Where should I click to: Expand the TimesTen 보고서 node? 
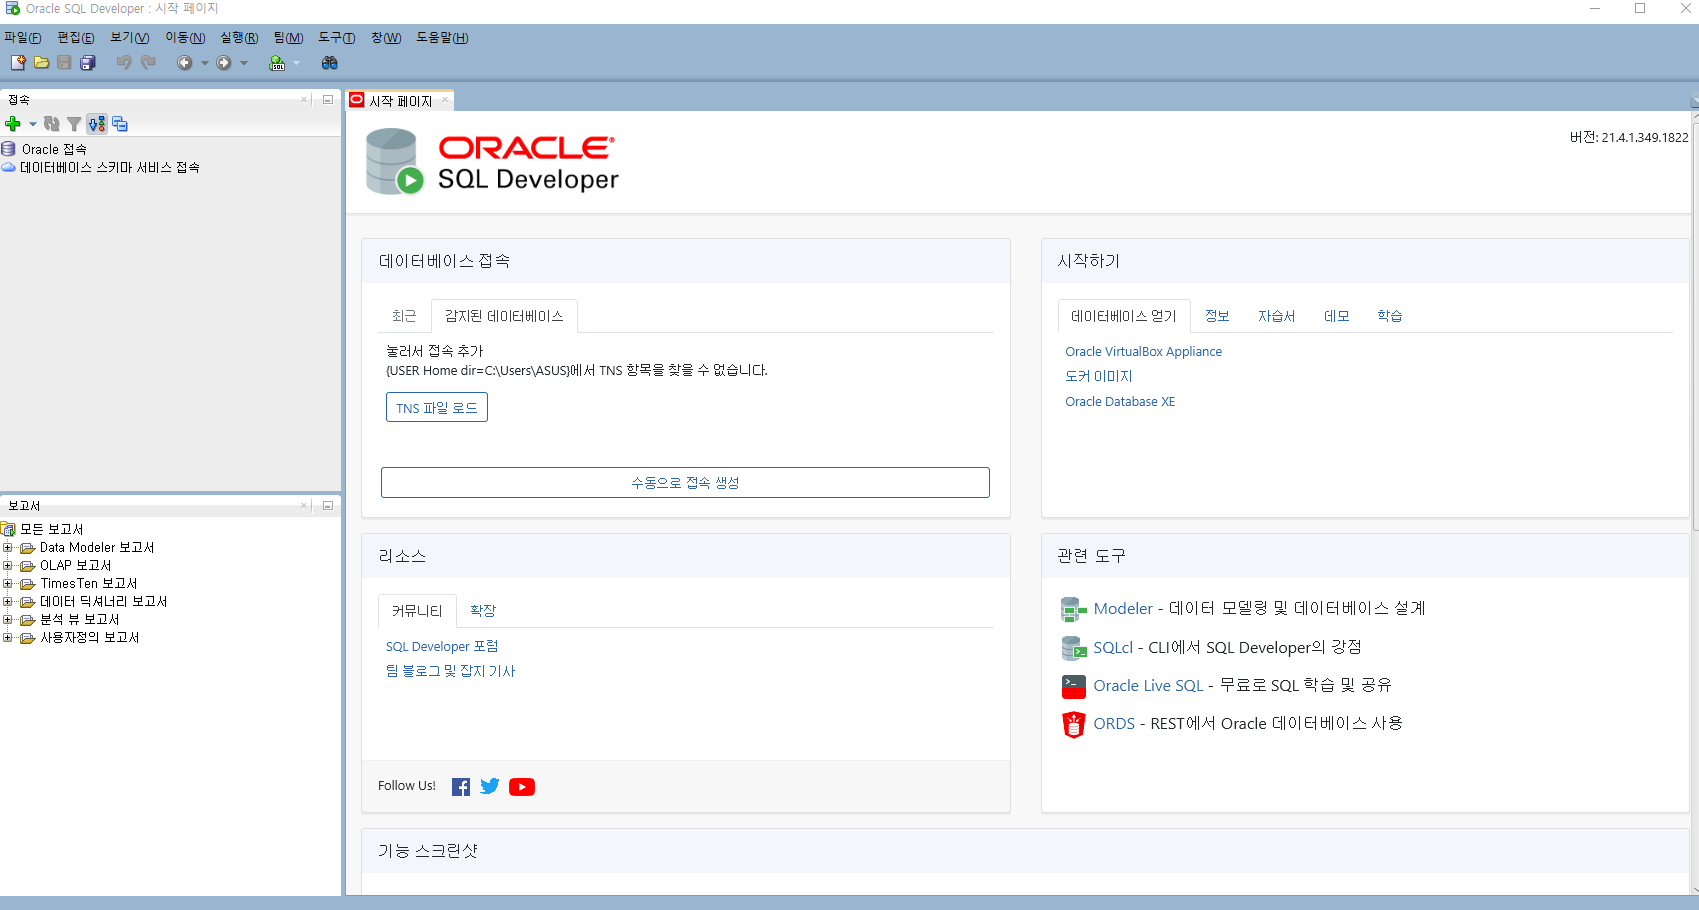point(8,583)
